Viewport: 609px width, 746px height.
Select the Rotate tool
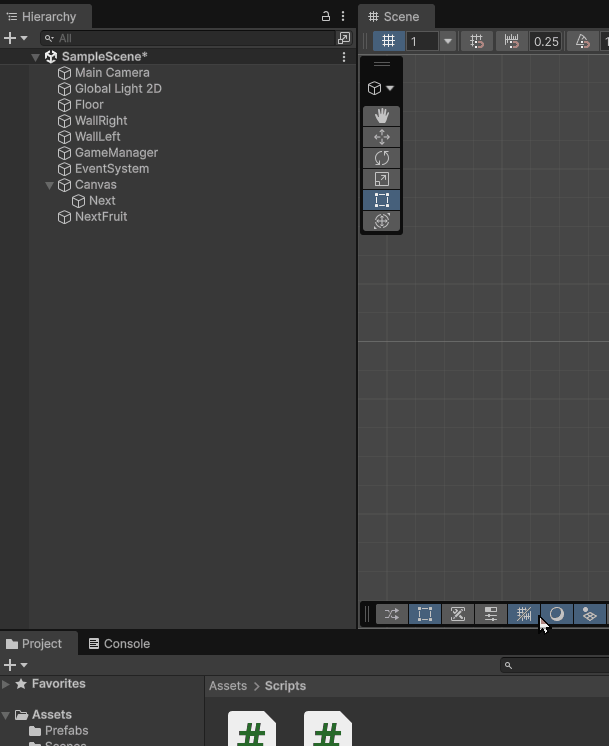click(x=382, y=158)
